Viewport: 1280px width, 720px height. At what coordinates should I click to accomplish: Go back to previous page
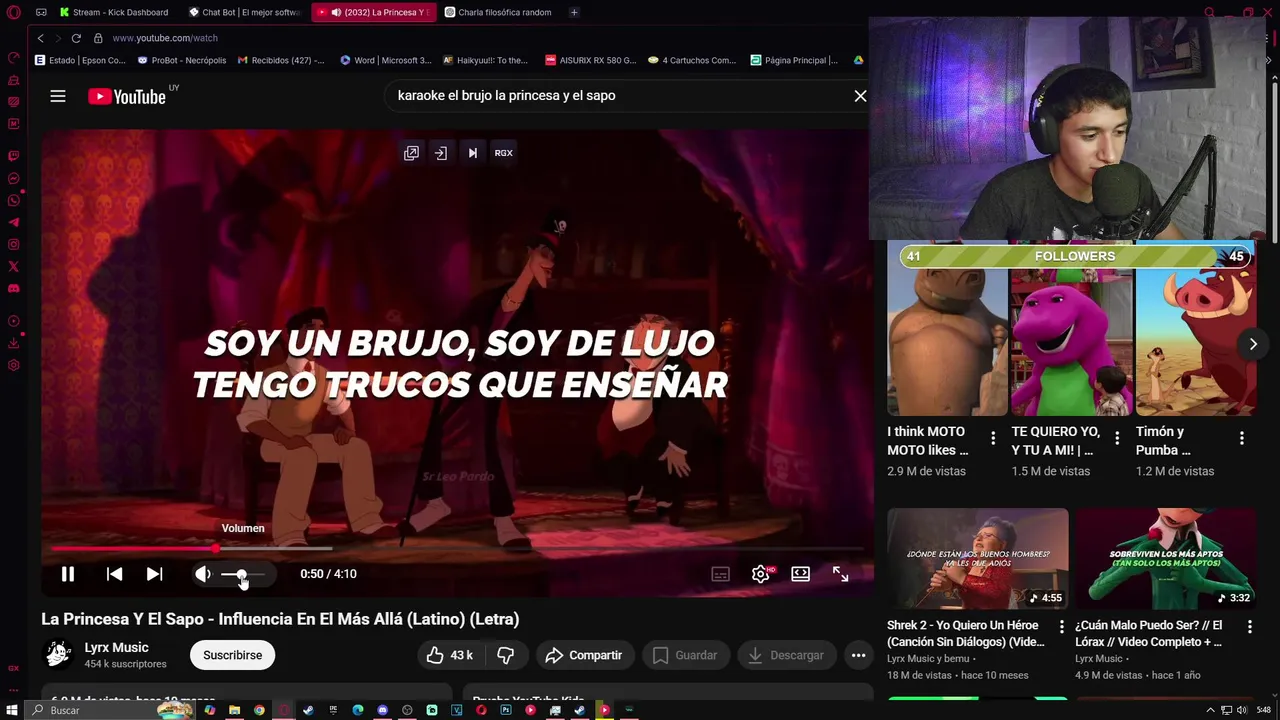click(40, 38)
